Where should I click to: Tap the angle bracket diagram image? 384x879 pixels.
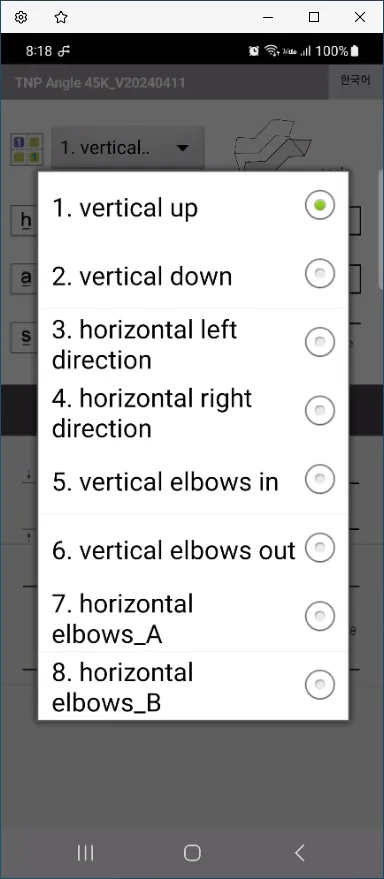(x=272, y=144)
